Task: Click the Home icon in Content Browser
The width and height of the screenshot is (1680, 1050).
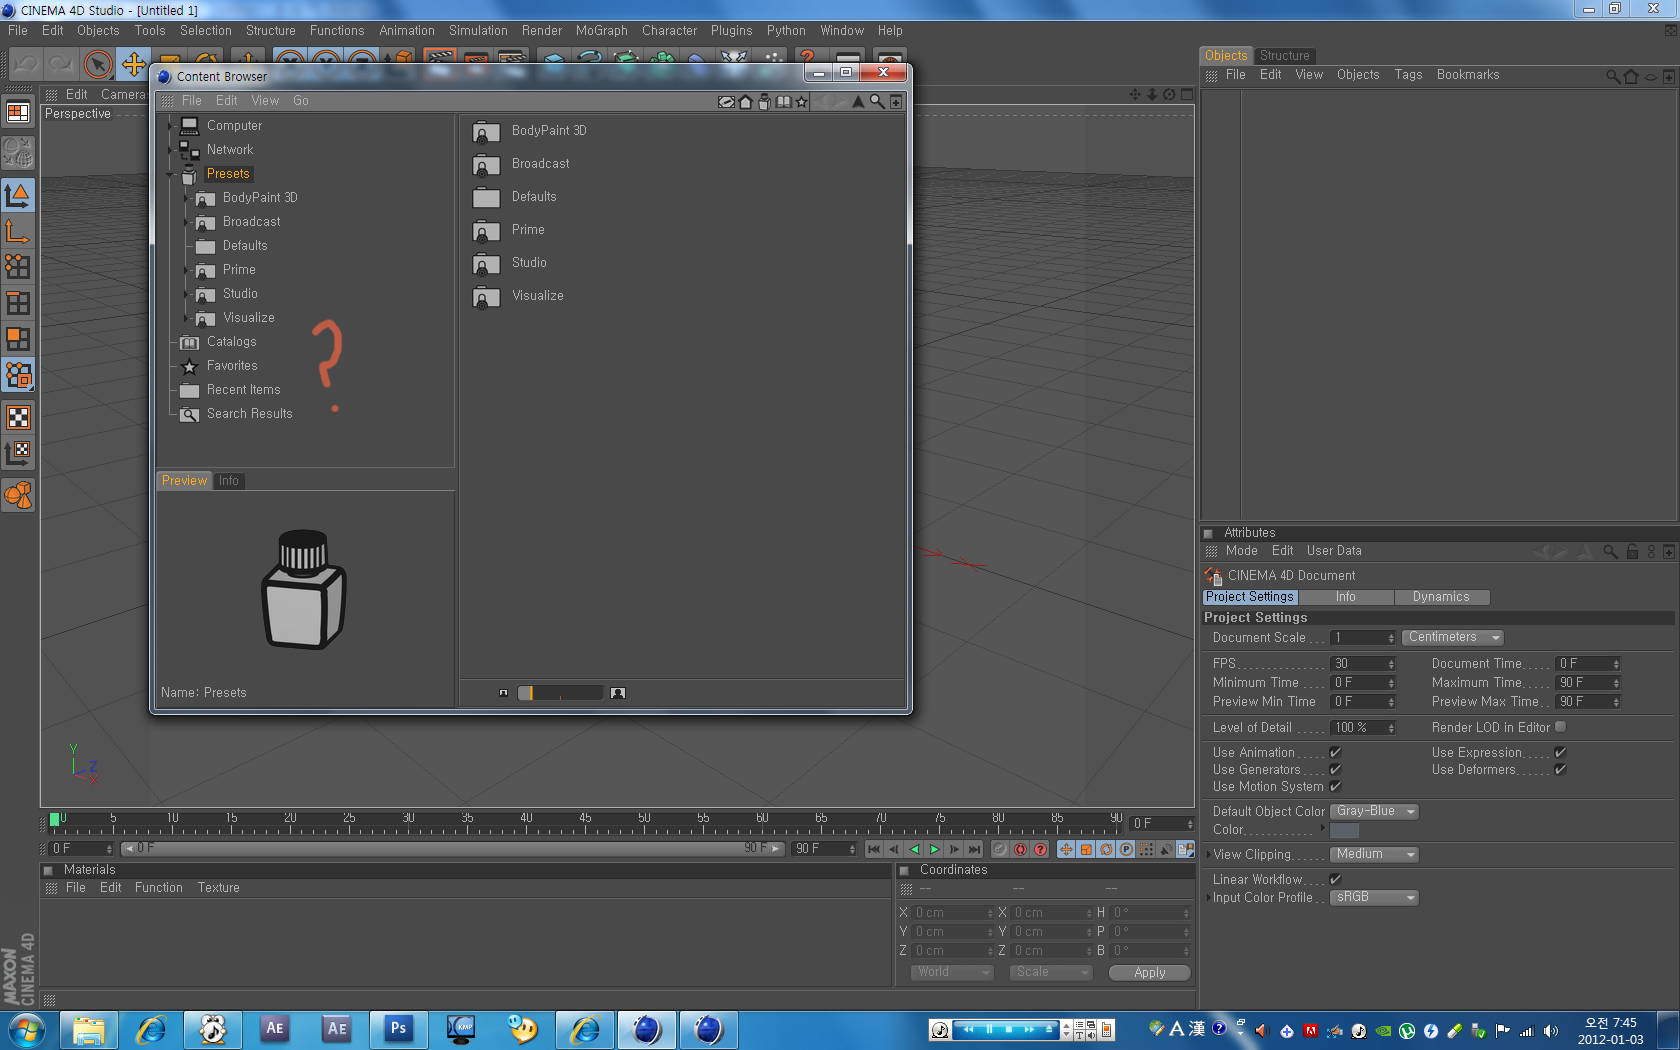Action: [746, 101]
